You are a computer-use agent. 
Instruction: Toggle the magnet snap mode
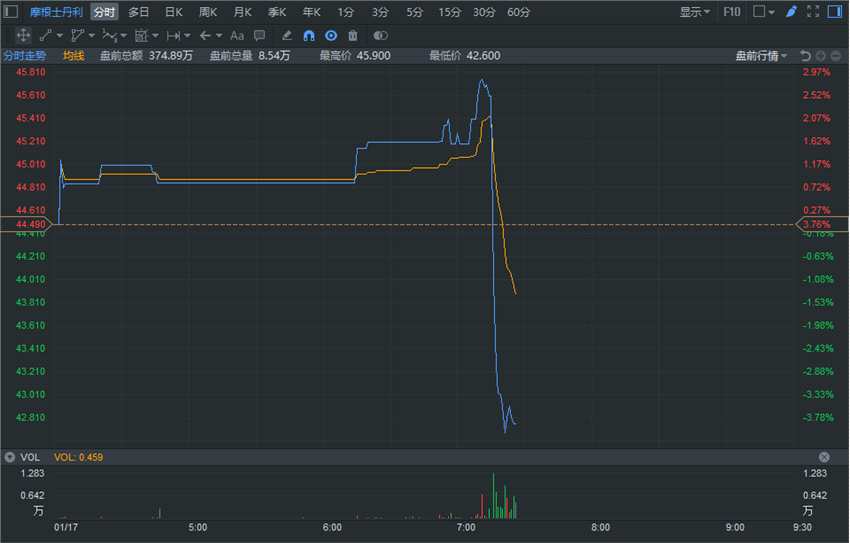309,36
